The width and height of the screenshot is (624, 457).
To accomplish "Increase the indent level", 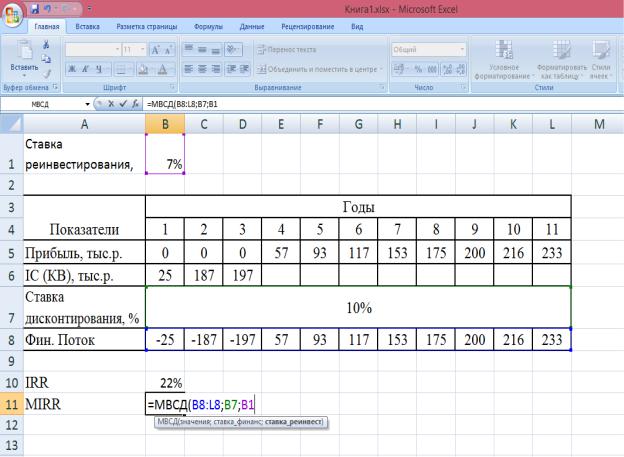I will (x=244, y=69).
